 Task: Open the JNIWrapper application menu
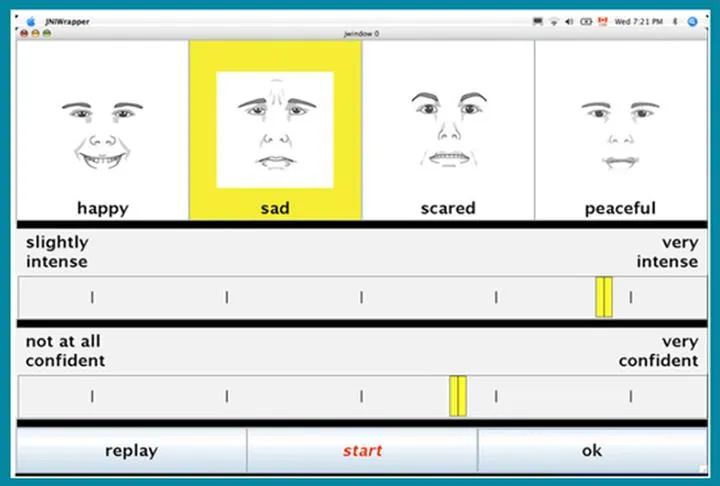click(62, 20)
